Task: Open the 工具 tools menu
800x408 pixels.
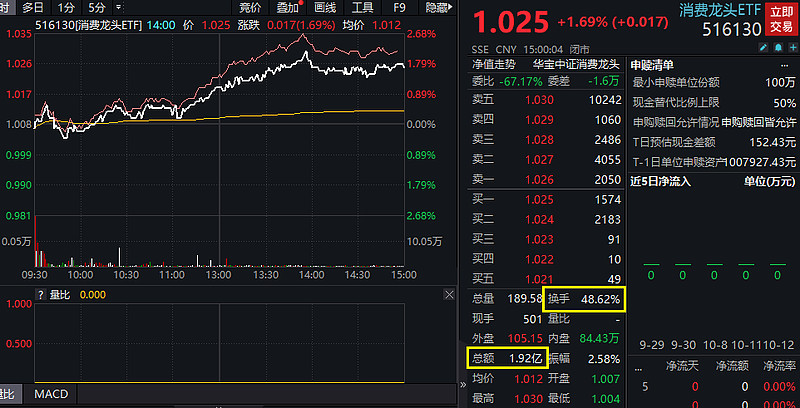Action: (363, 7)
